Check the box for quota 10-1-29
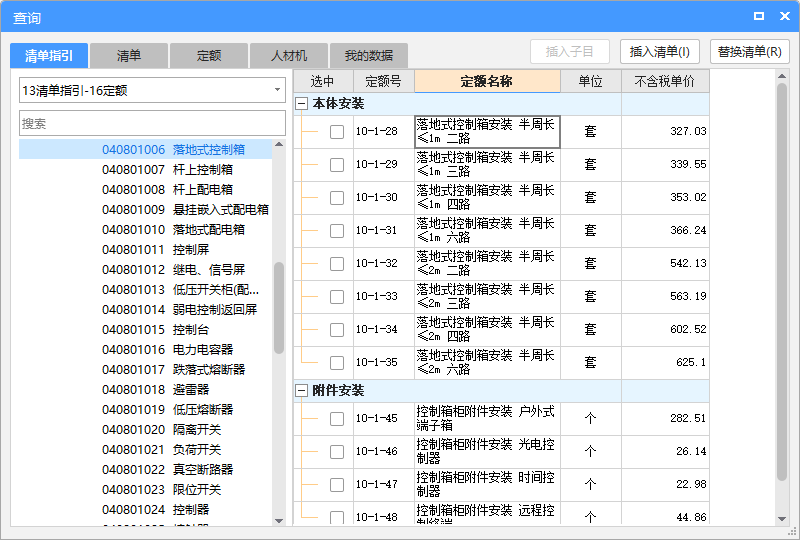The width and height of the screenshot is (800, 540). click(337, 165)
